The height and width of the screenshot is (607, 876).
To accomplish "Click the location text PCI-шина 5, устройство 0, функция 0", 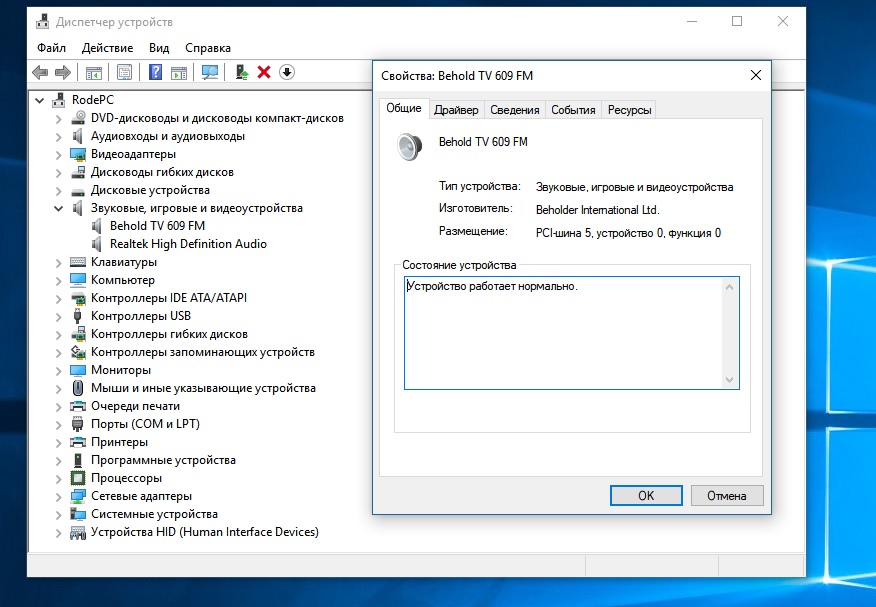I will [x=629, y=233].
